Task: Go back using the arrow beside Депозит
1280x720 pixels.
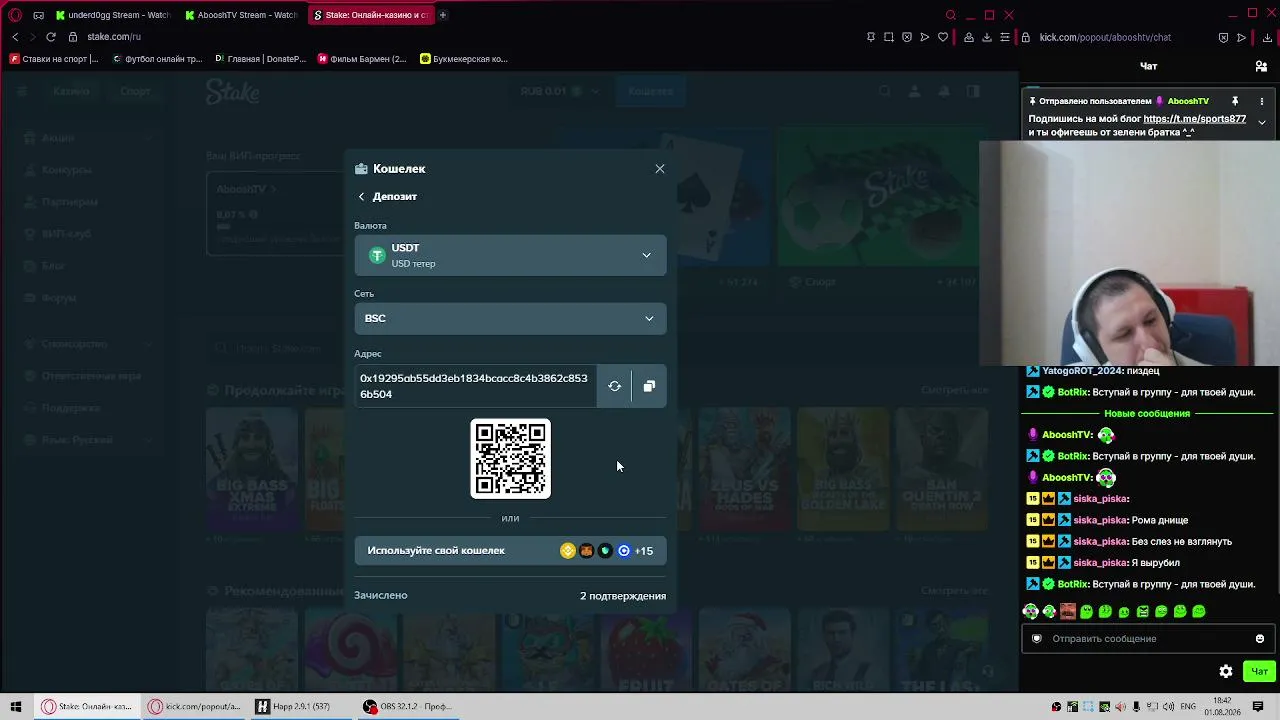Action: (x=362, y=197)
